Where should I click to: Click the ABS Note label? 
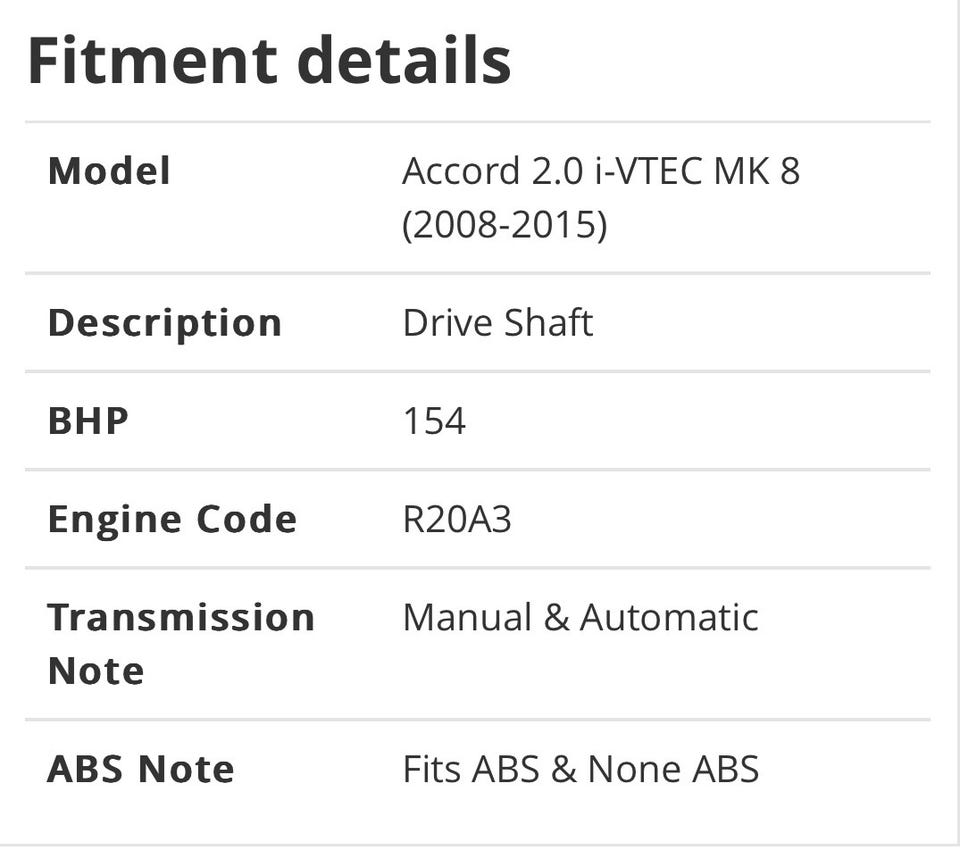(141, 769)
